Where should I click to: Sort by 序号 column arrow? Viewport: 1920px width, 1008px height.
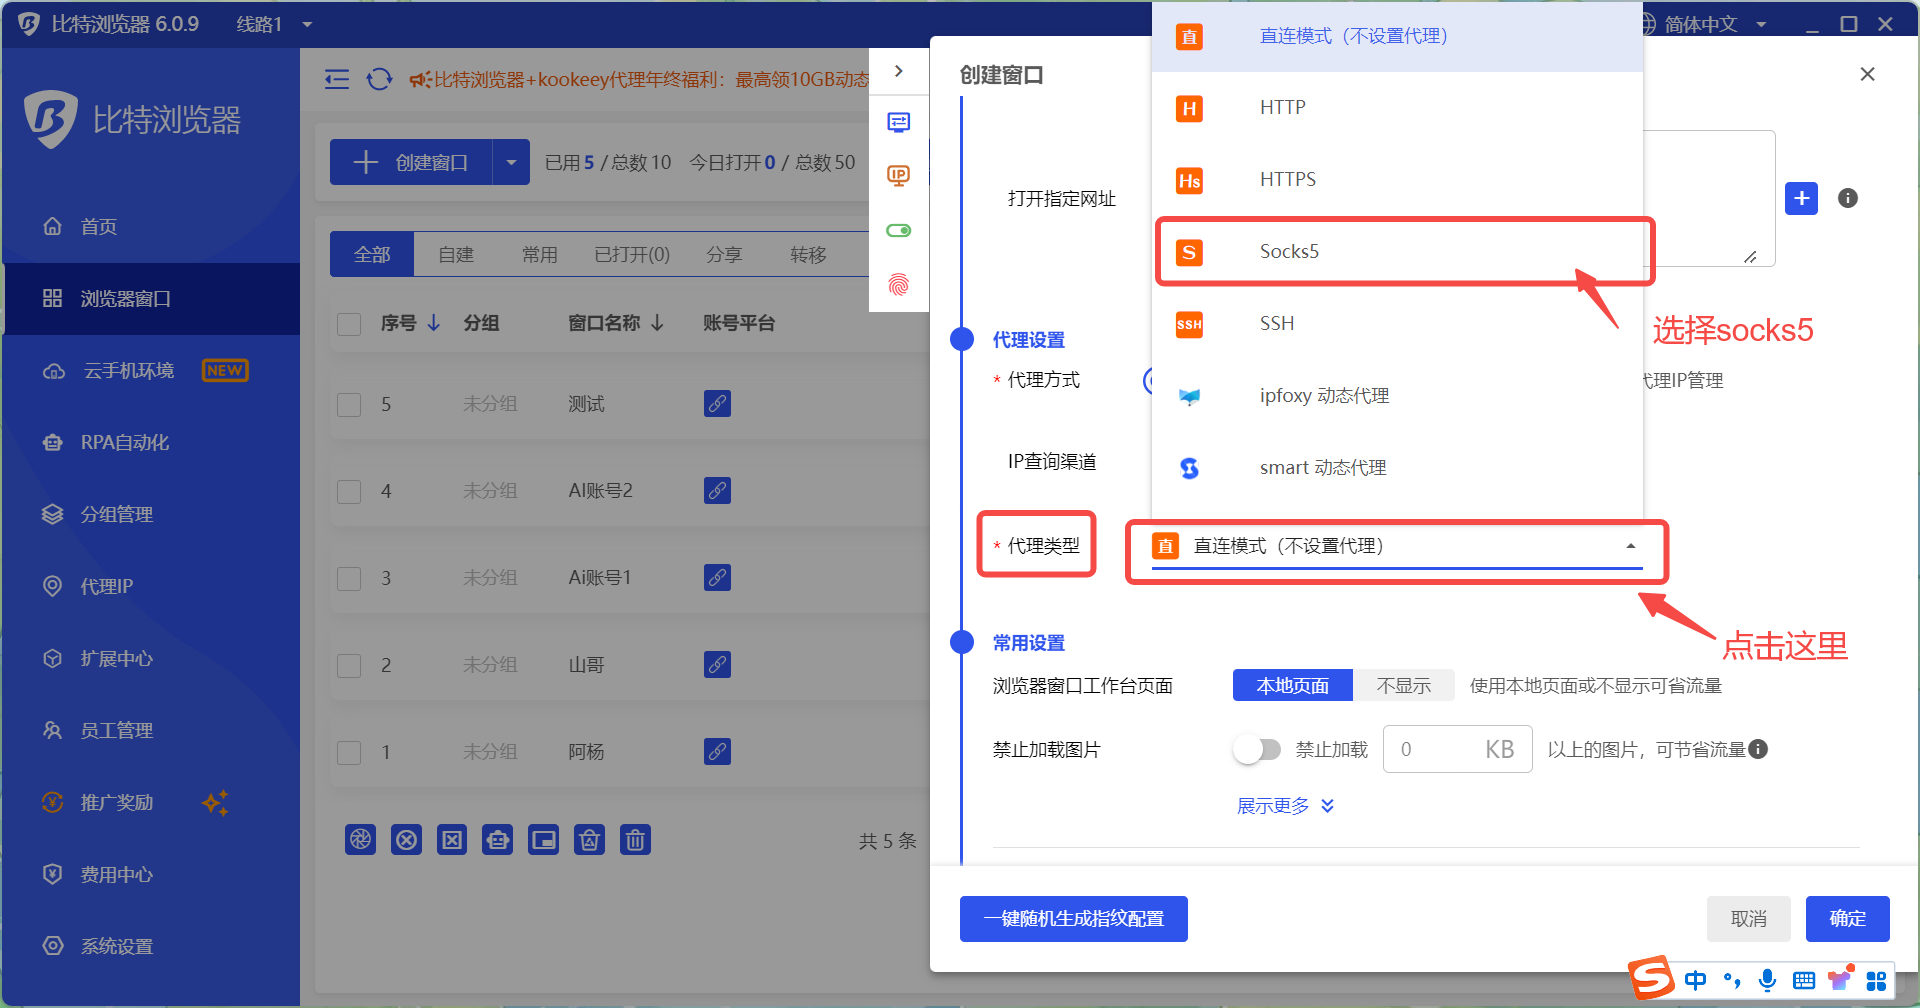434,323
